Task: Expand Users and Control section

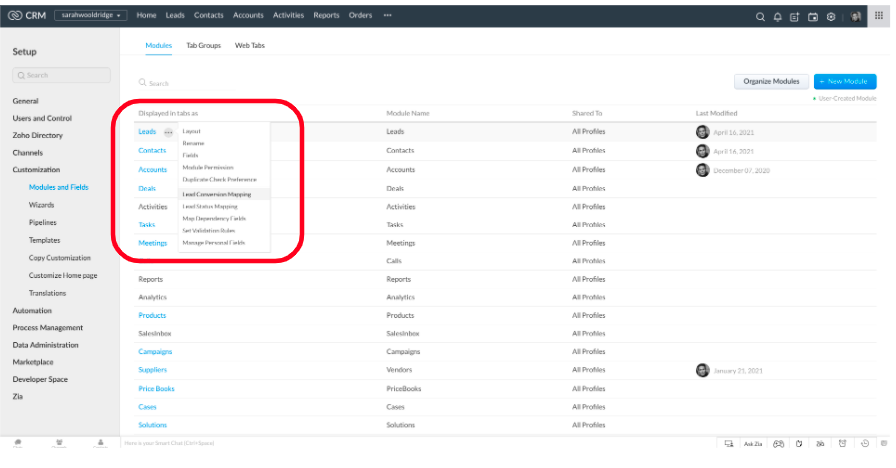Action: pyautogui.click(x=42, y=118)
